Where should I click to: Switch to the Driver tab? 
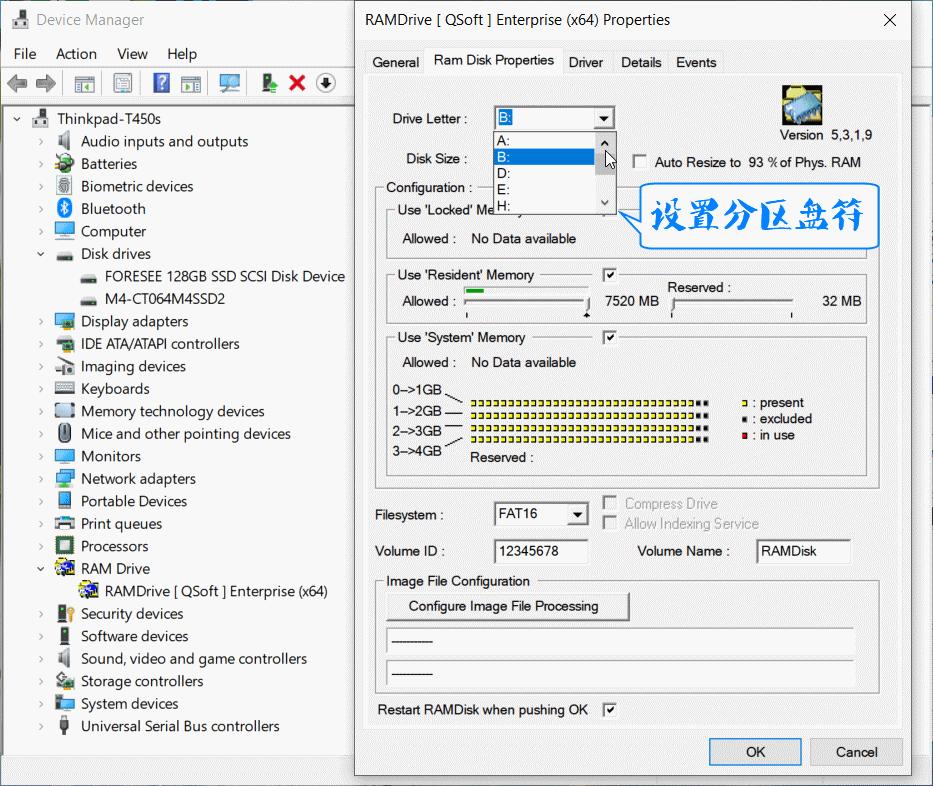586,62
